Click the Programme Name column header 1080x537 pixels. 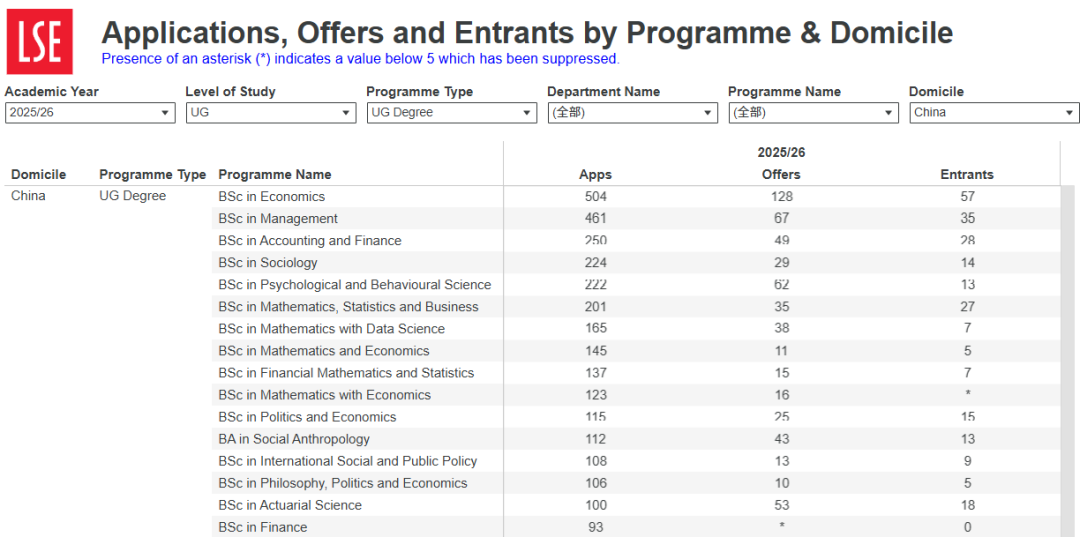(275, 175)
